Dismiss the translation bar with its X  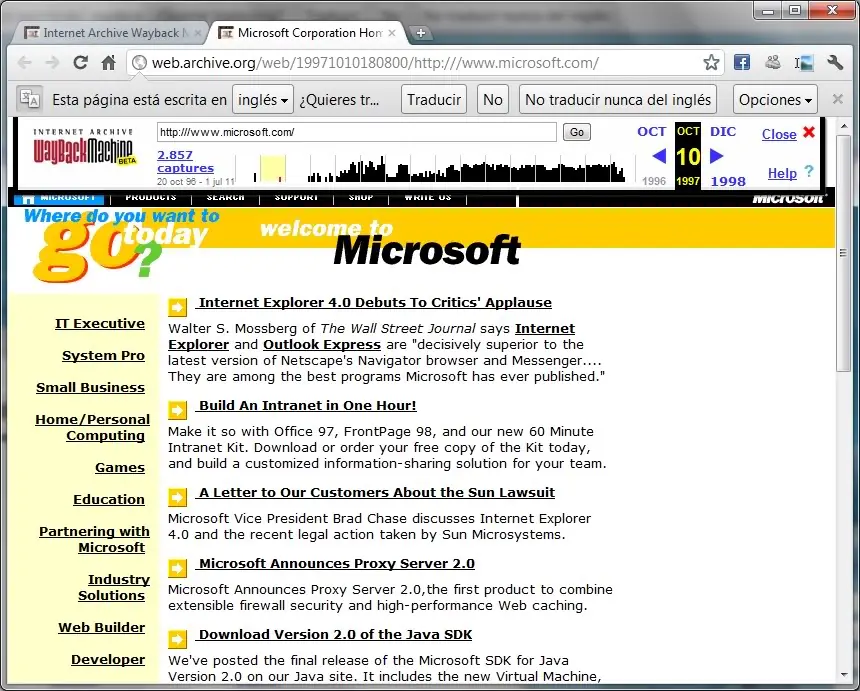838,99
